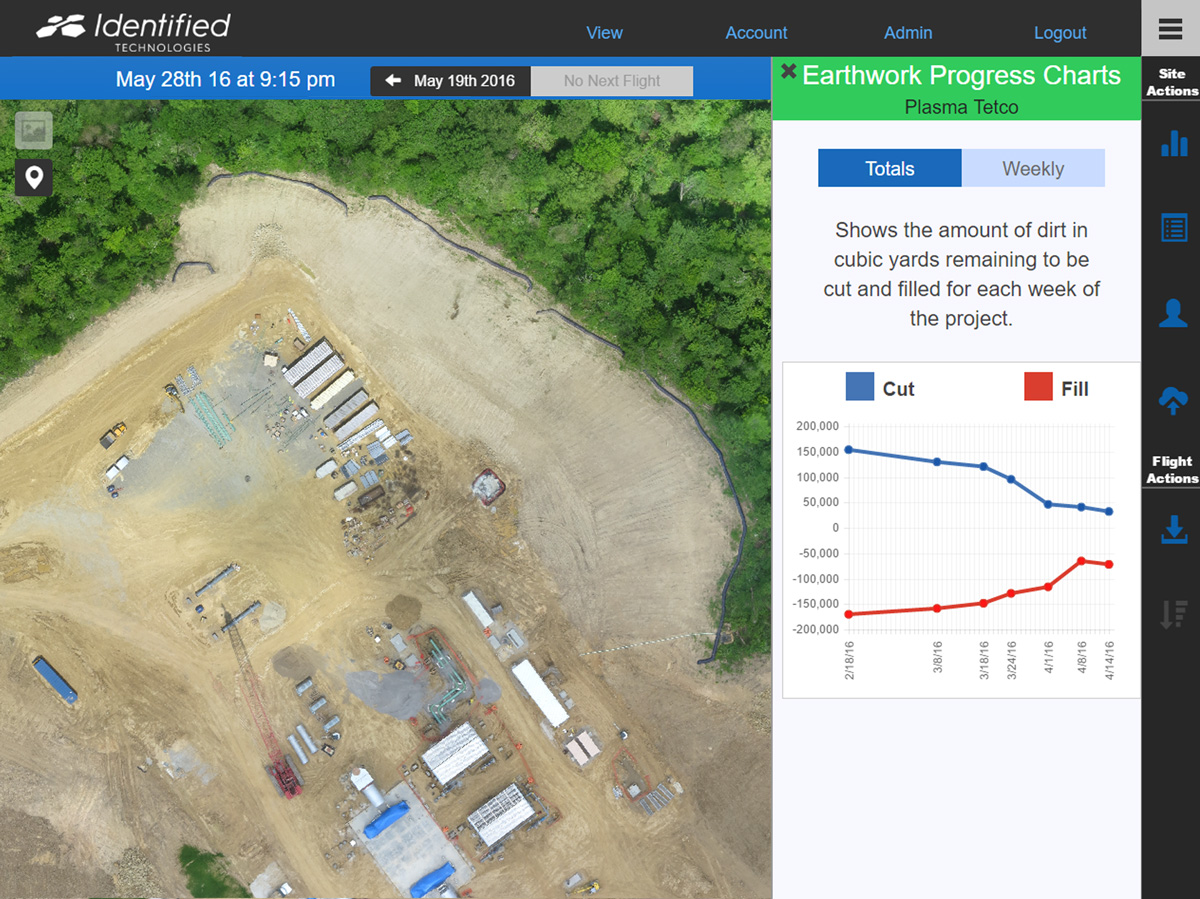The width and height of the screenshot is (1200, 899).
Task: Close the Earthwork Progress Charts panel
Action: click(788, 72)
